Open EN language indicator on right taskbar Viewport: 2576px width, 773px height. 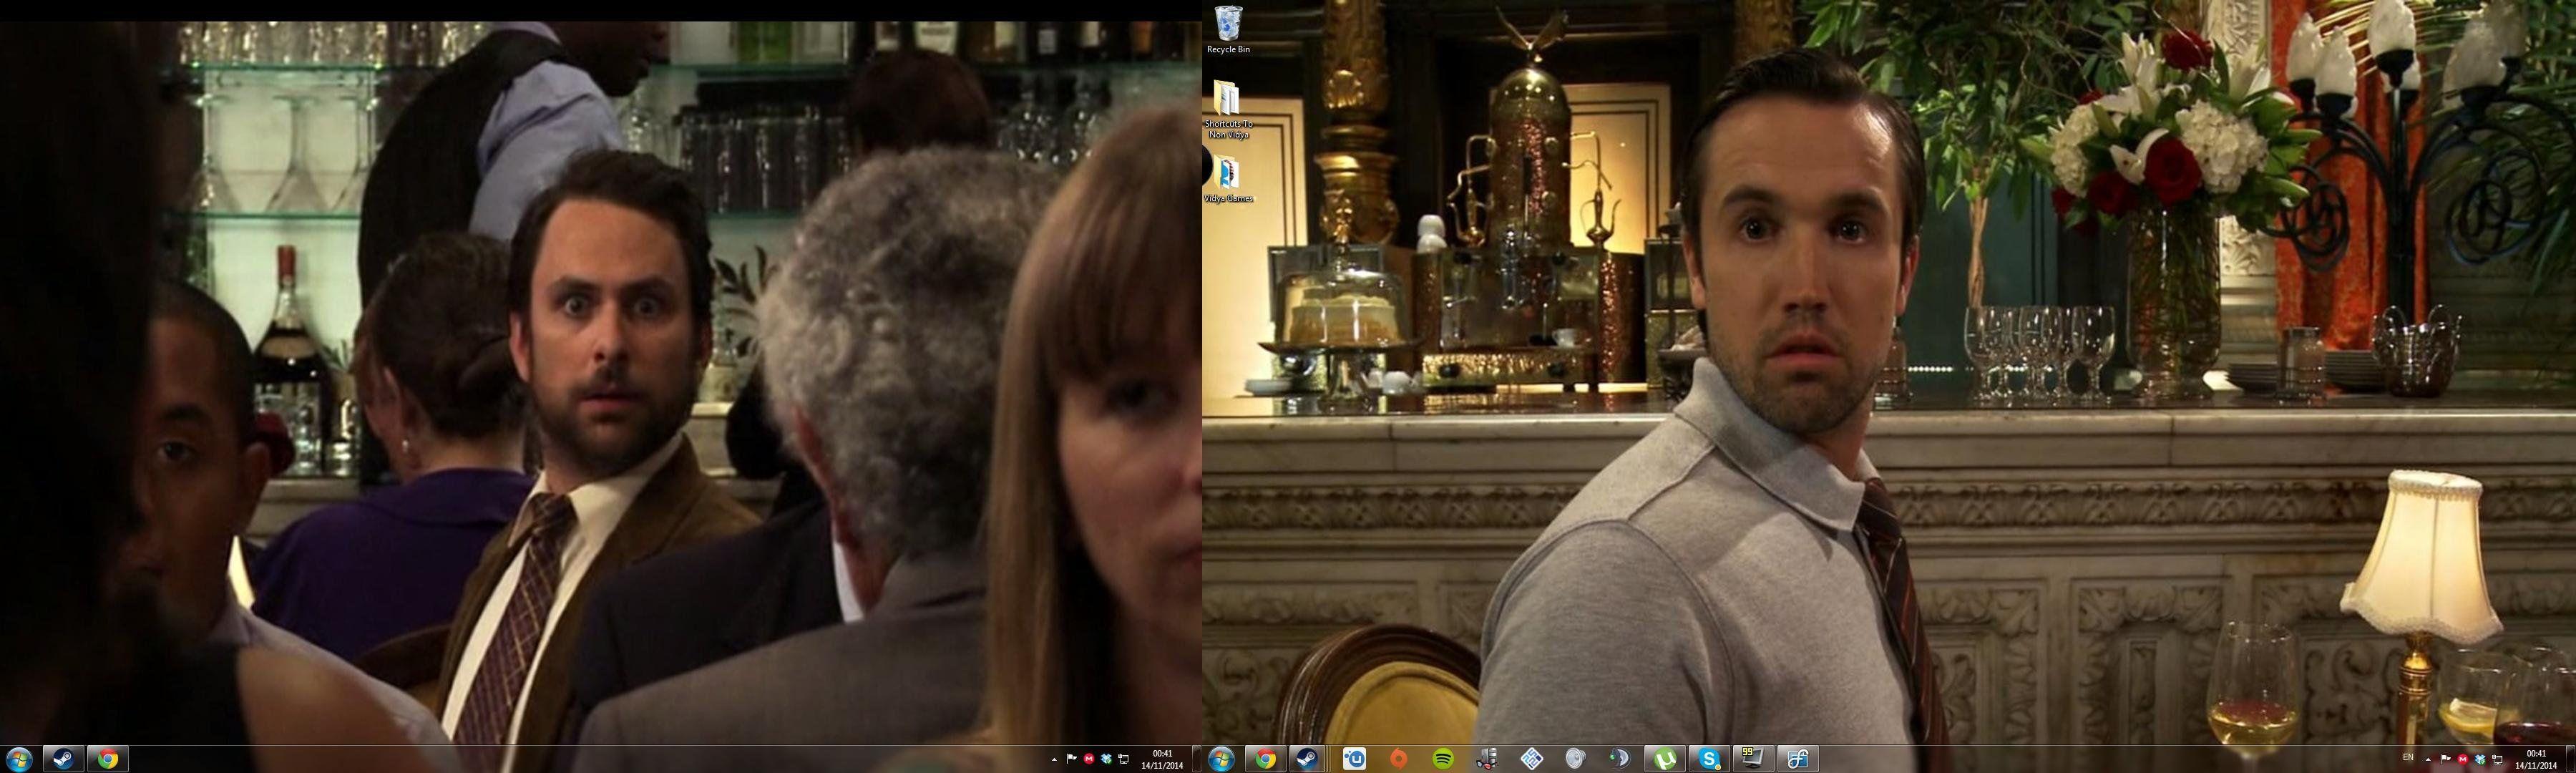[x=2408, y=758]
